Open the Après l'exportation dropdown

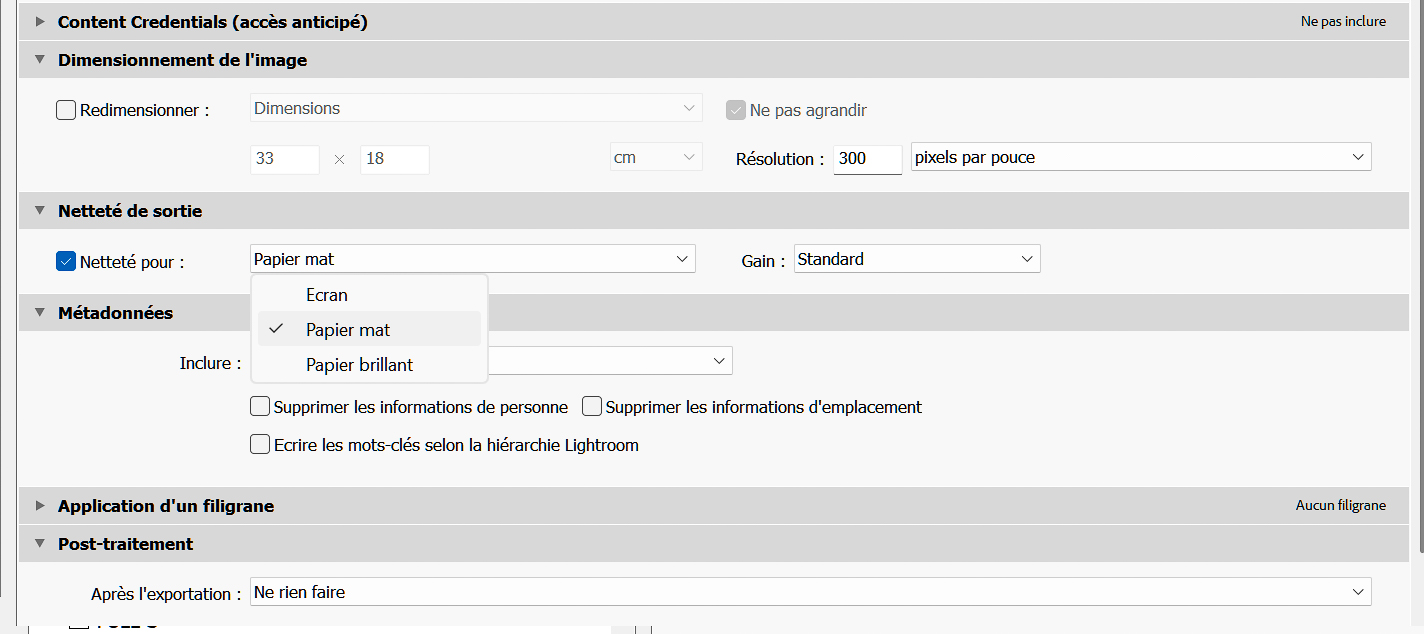click(x=810, y=592)
